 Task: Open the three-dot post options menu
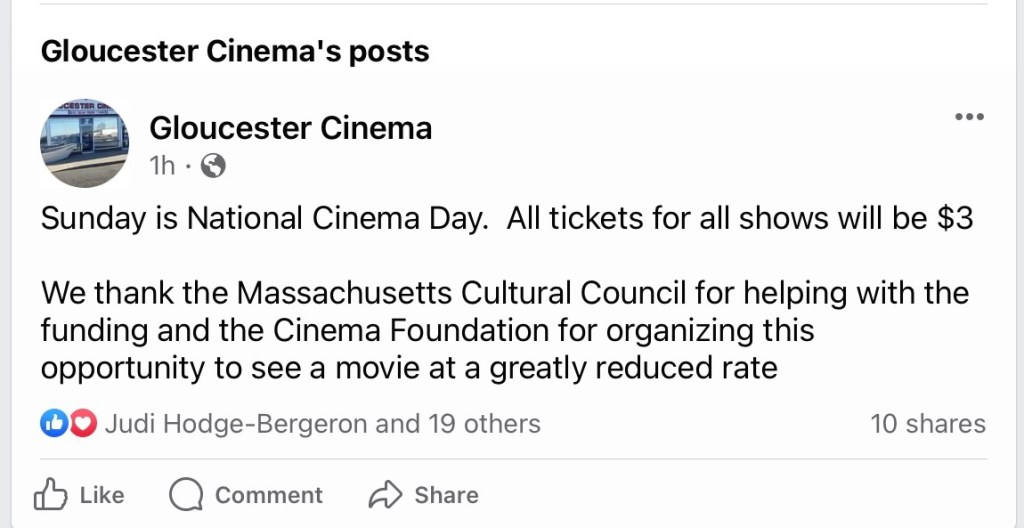pos(969,117)
